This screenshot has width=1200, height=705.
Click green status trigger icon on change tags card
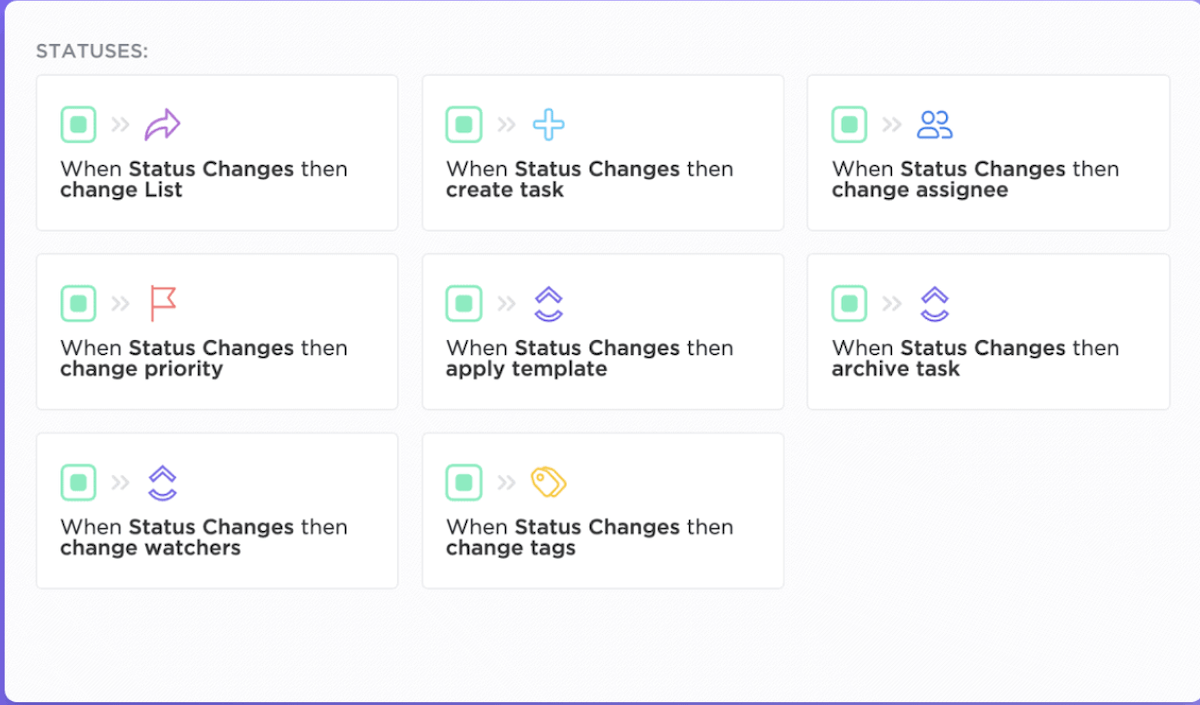(x=464, y=482)
